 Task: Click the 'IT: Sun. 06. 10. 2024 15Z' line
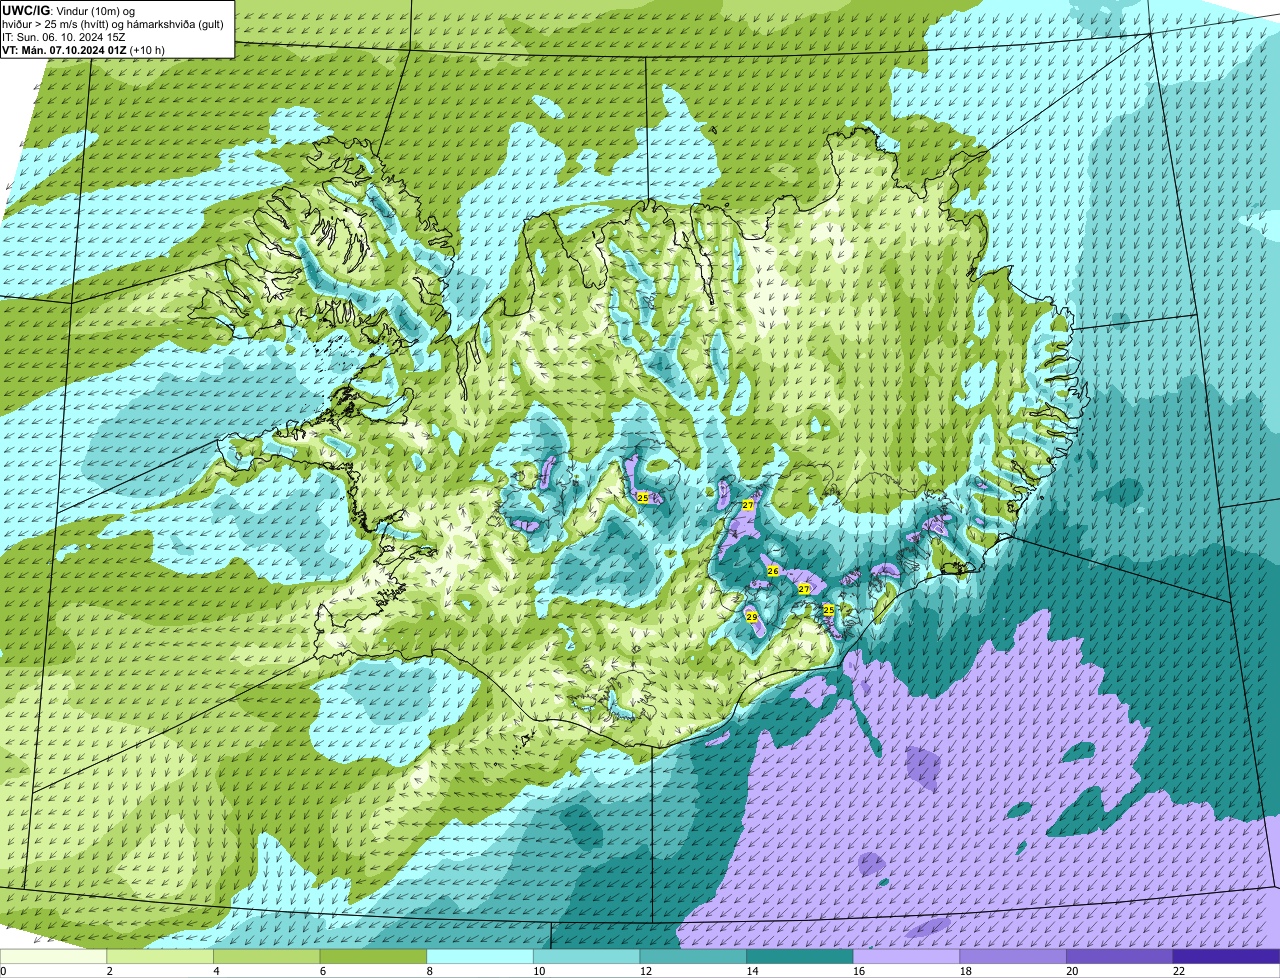[64, 36]
